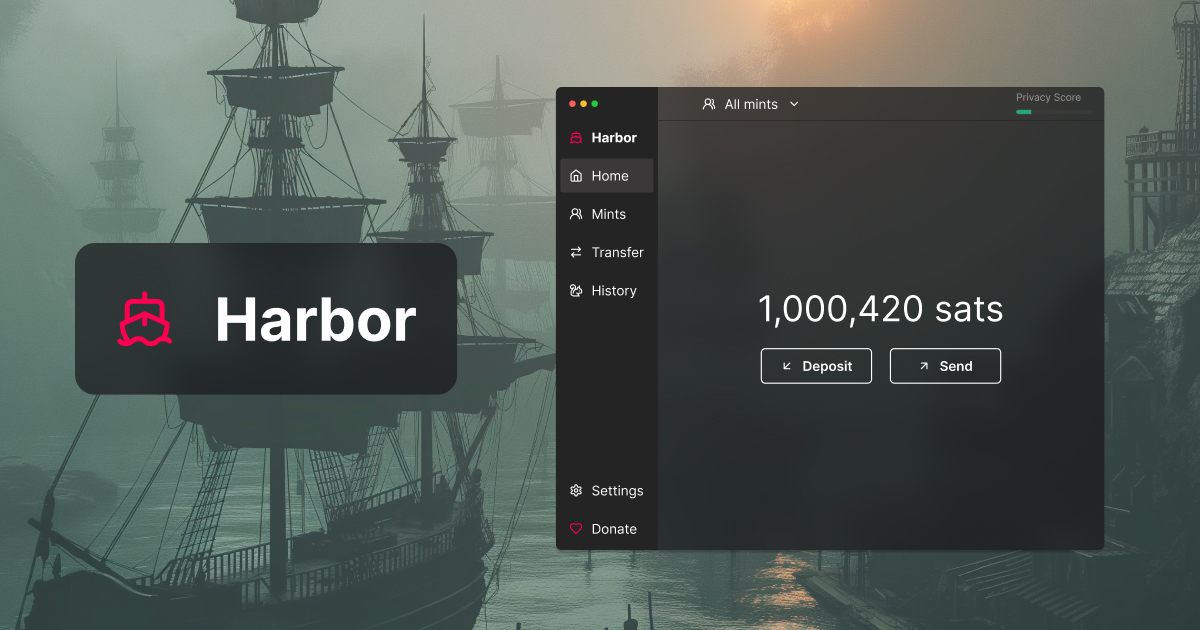This screenshot has width=1200, height=630.
Task: Click the 1,000,420 sats balance display
Action: (x=881, y=309)
